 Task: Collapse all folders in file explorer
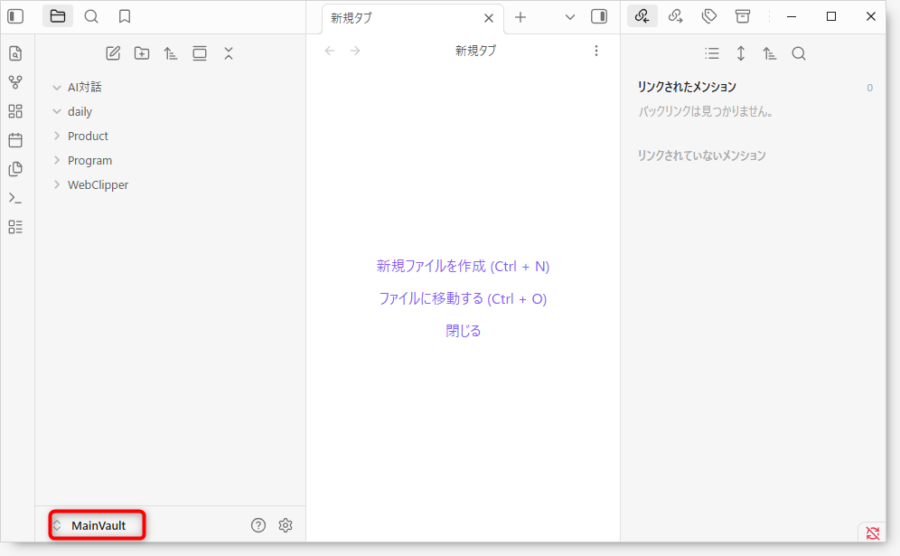pos(229,53)
